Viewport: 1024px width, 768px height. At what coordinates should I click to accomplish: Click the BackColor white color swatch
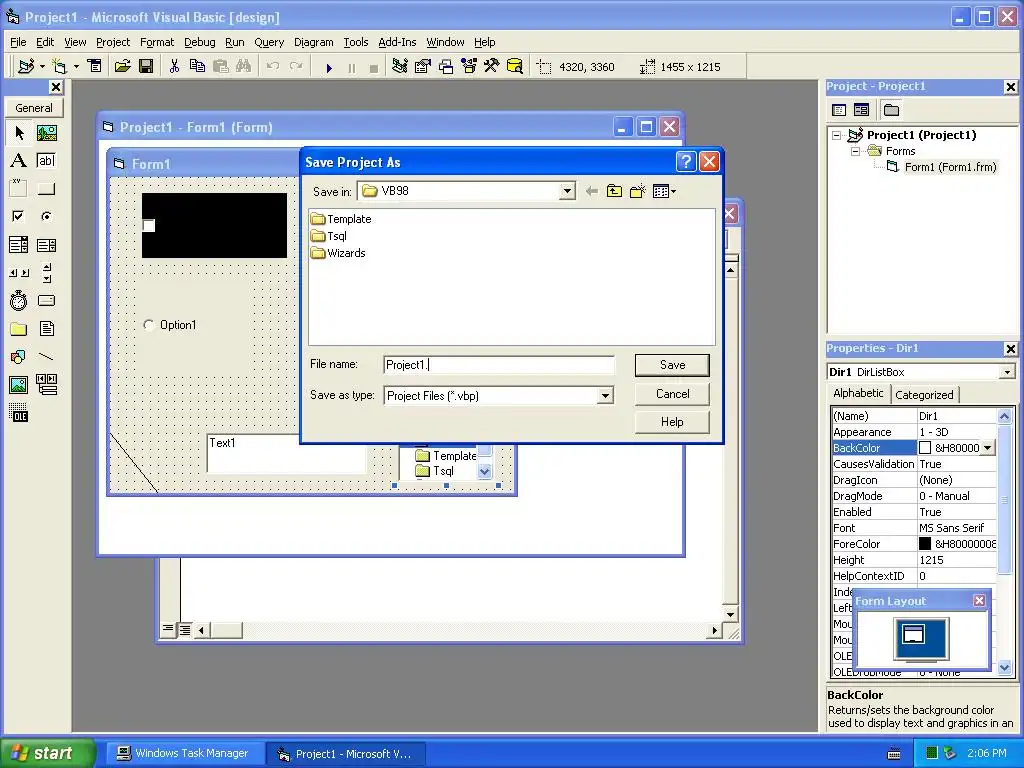[925, 448]
